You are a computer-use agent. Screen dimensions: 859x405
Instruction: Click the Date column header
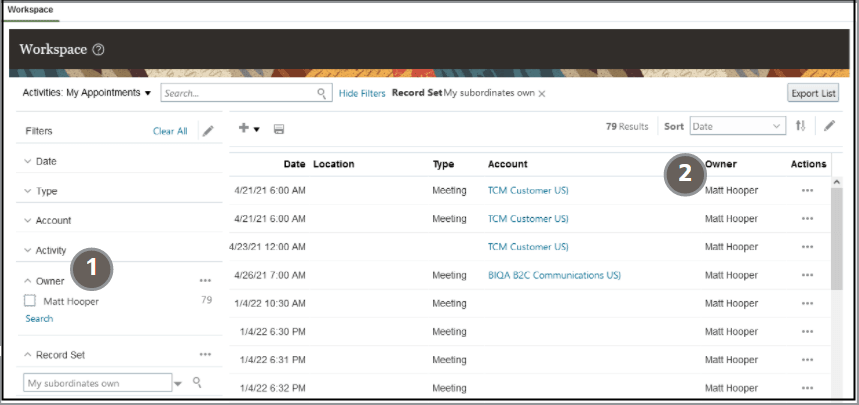click(294, 164)
